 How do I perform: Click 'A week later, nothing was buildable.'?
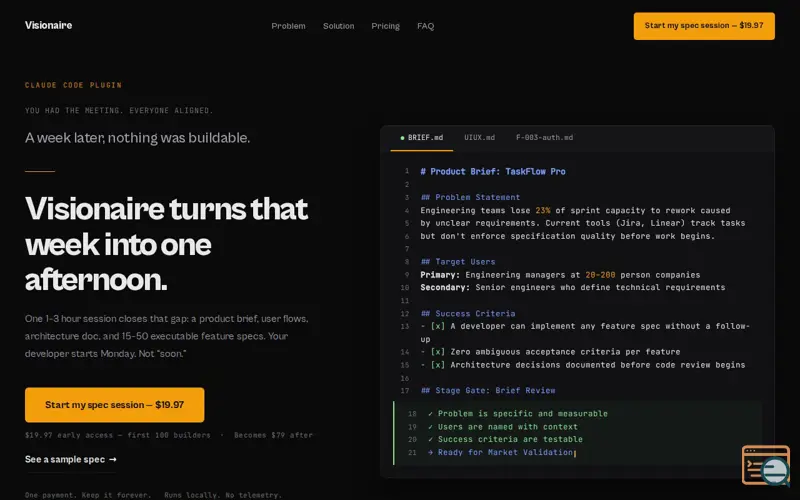coord(137,138)
